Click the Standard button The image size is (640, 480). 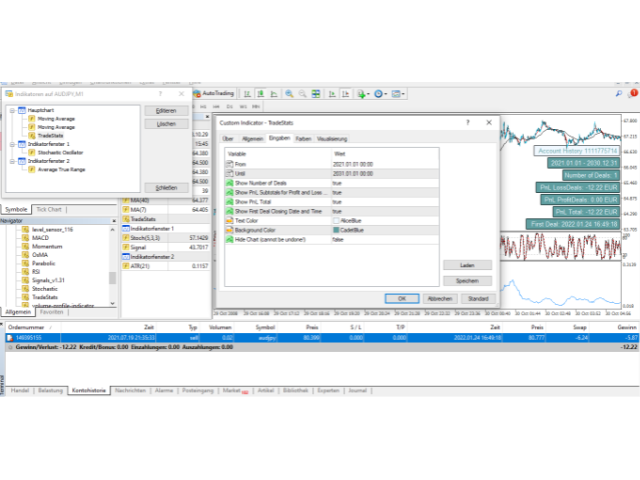(478, 299)
